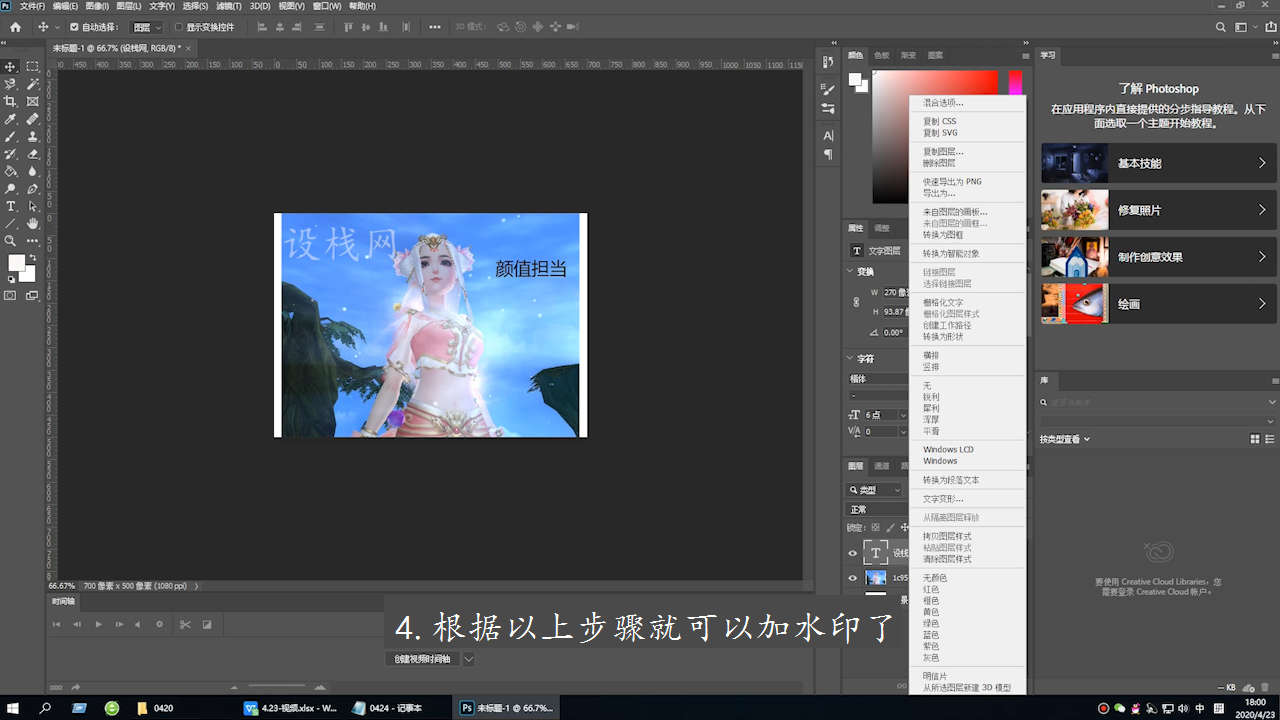This screenshot has height=720, width=1280.
Task: Open the 基本技能 tutorial
Action: [1158, 163]
